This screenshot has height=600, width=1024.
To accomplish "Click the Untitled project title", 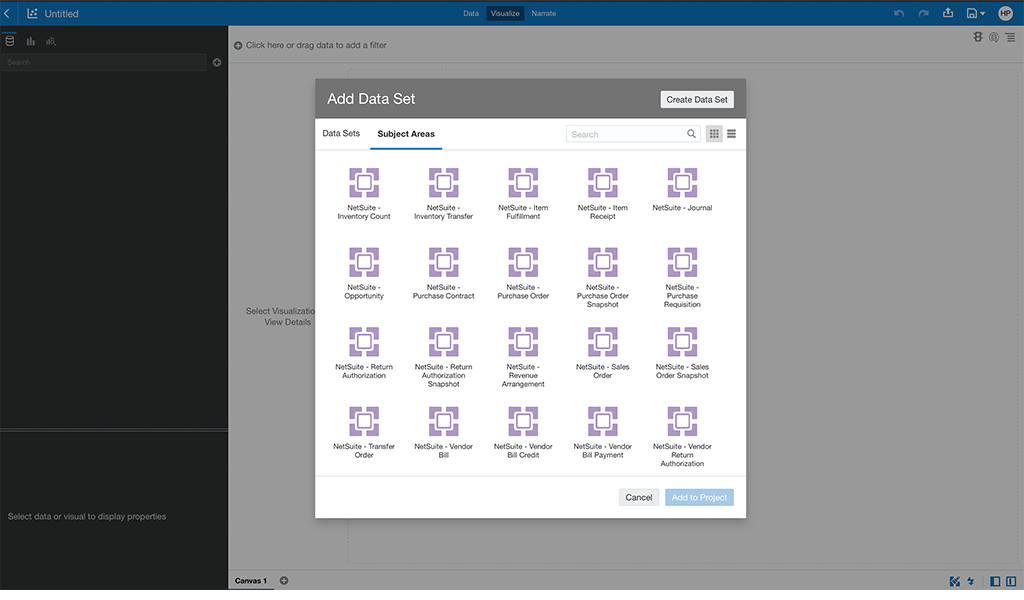I will point(61,14).
